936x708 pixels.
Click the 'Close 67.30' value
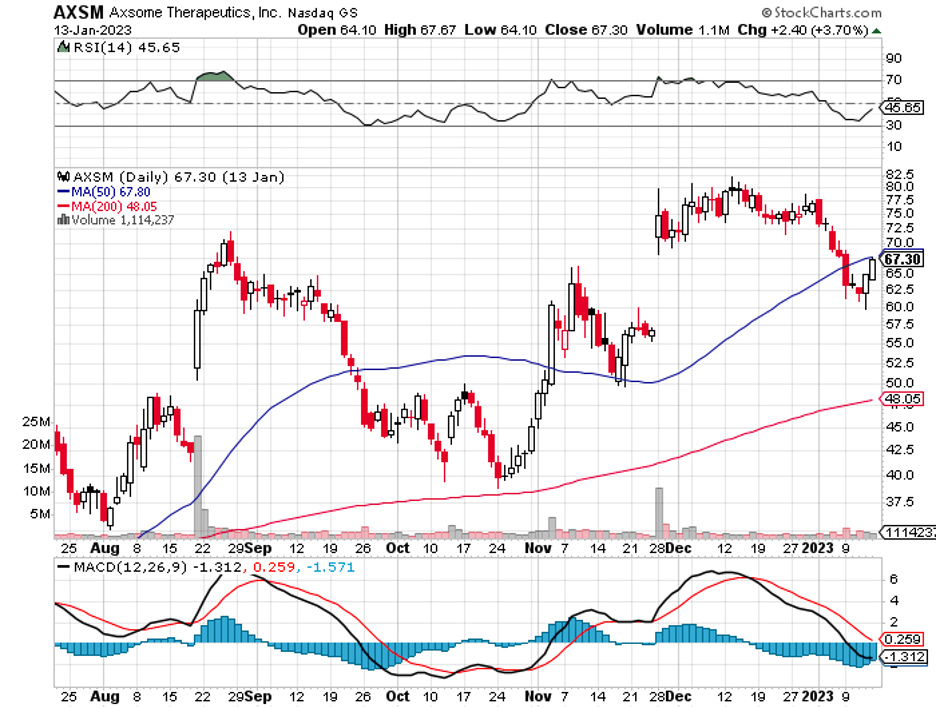(x=586, y=30)
